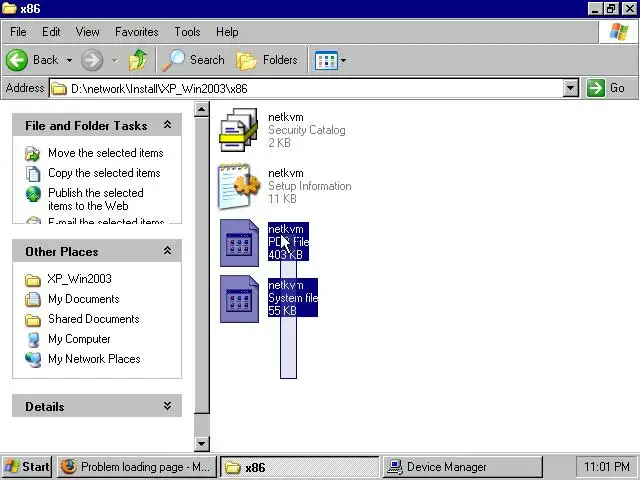Open My Documents link
This screenshot has width=640, height=480.
pyautogui.click(x=84, y=299)
